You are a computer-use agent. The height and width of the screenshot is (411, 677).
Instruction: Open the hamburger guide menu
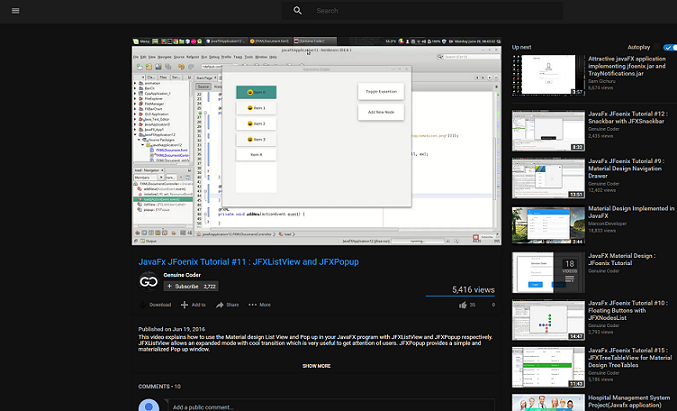pos(16,11)
